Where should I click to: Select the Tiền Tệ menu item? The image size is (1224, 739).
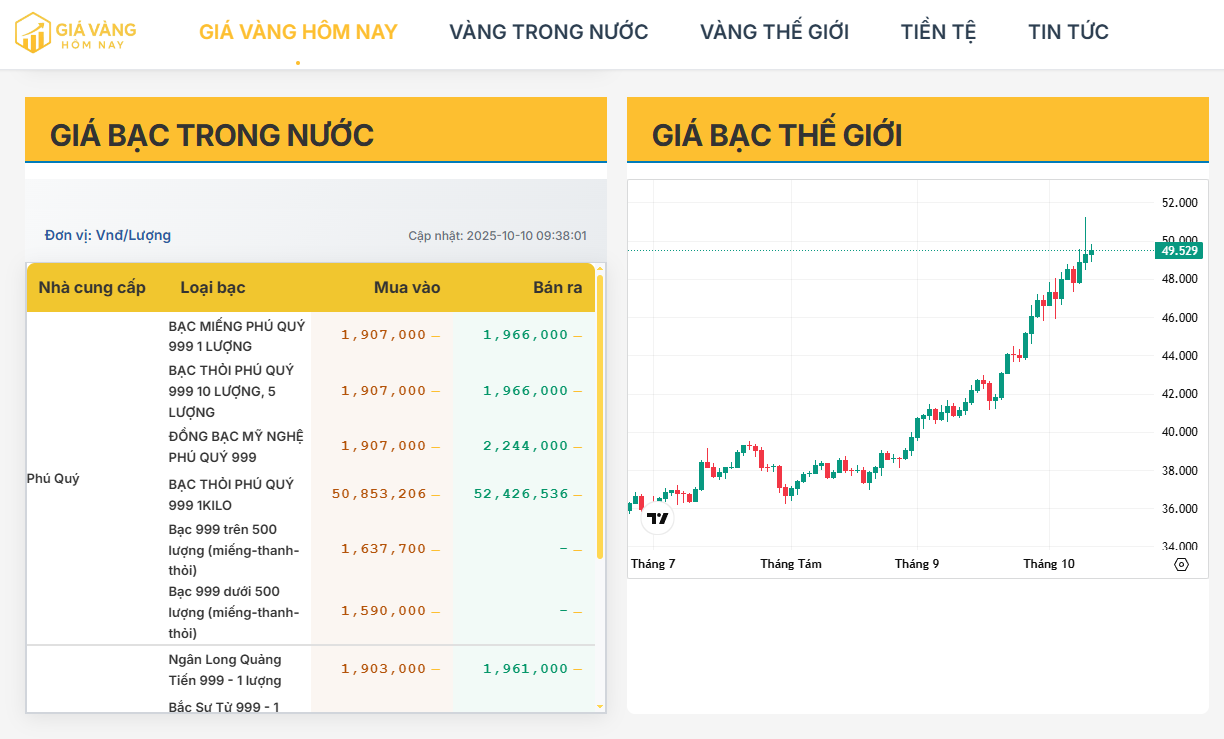938,32
